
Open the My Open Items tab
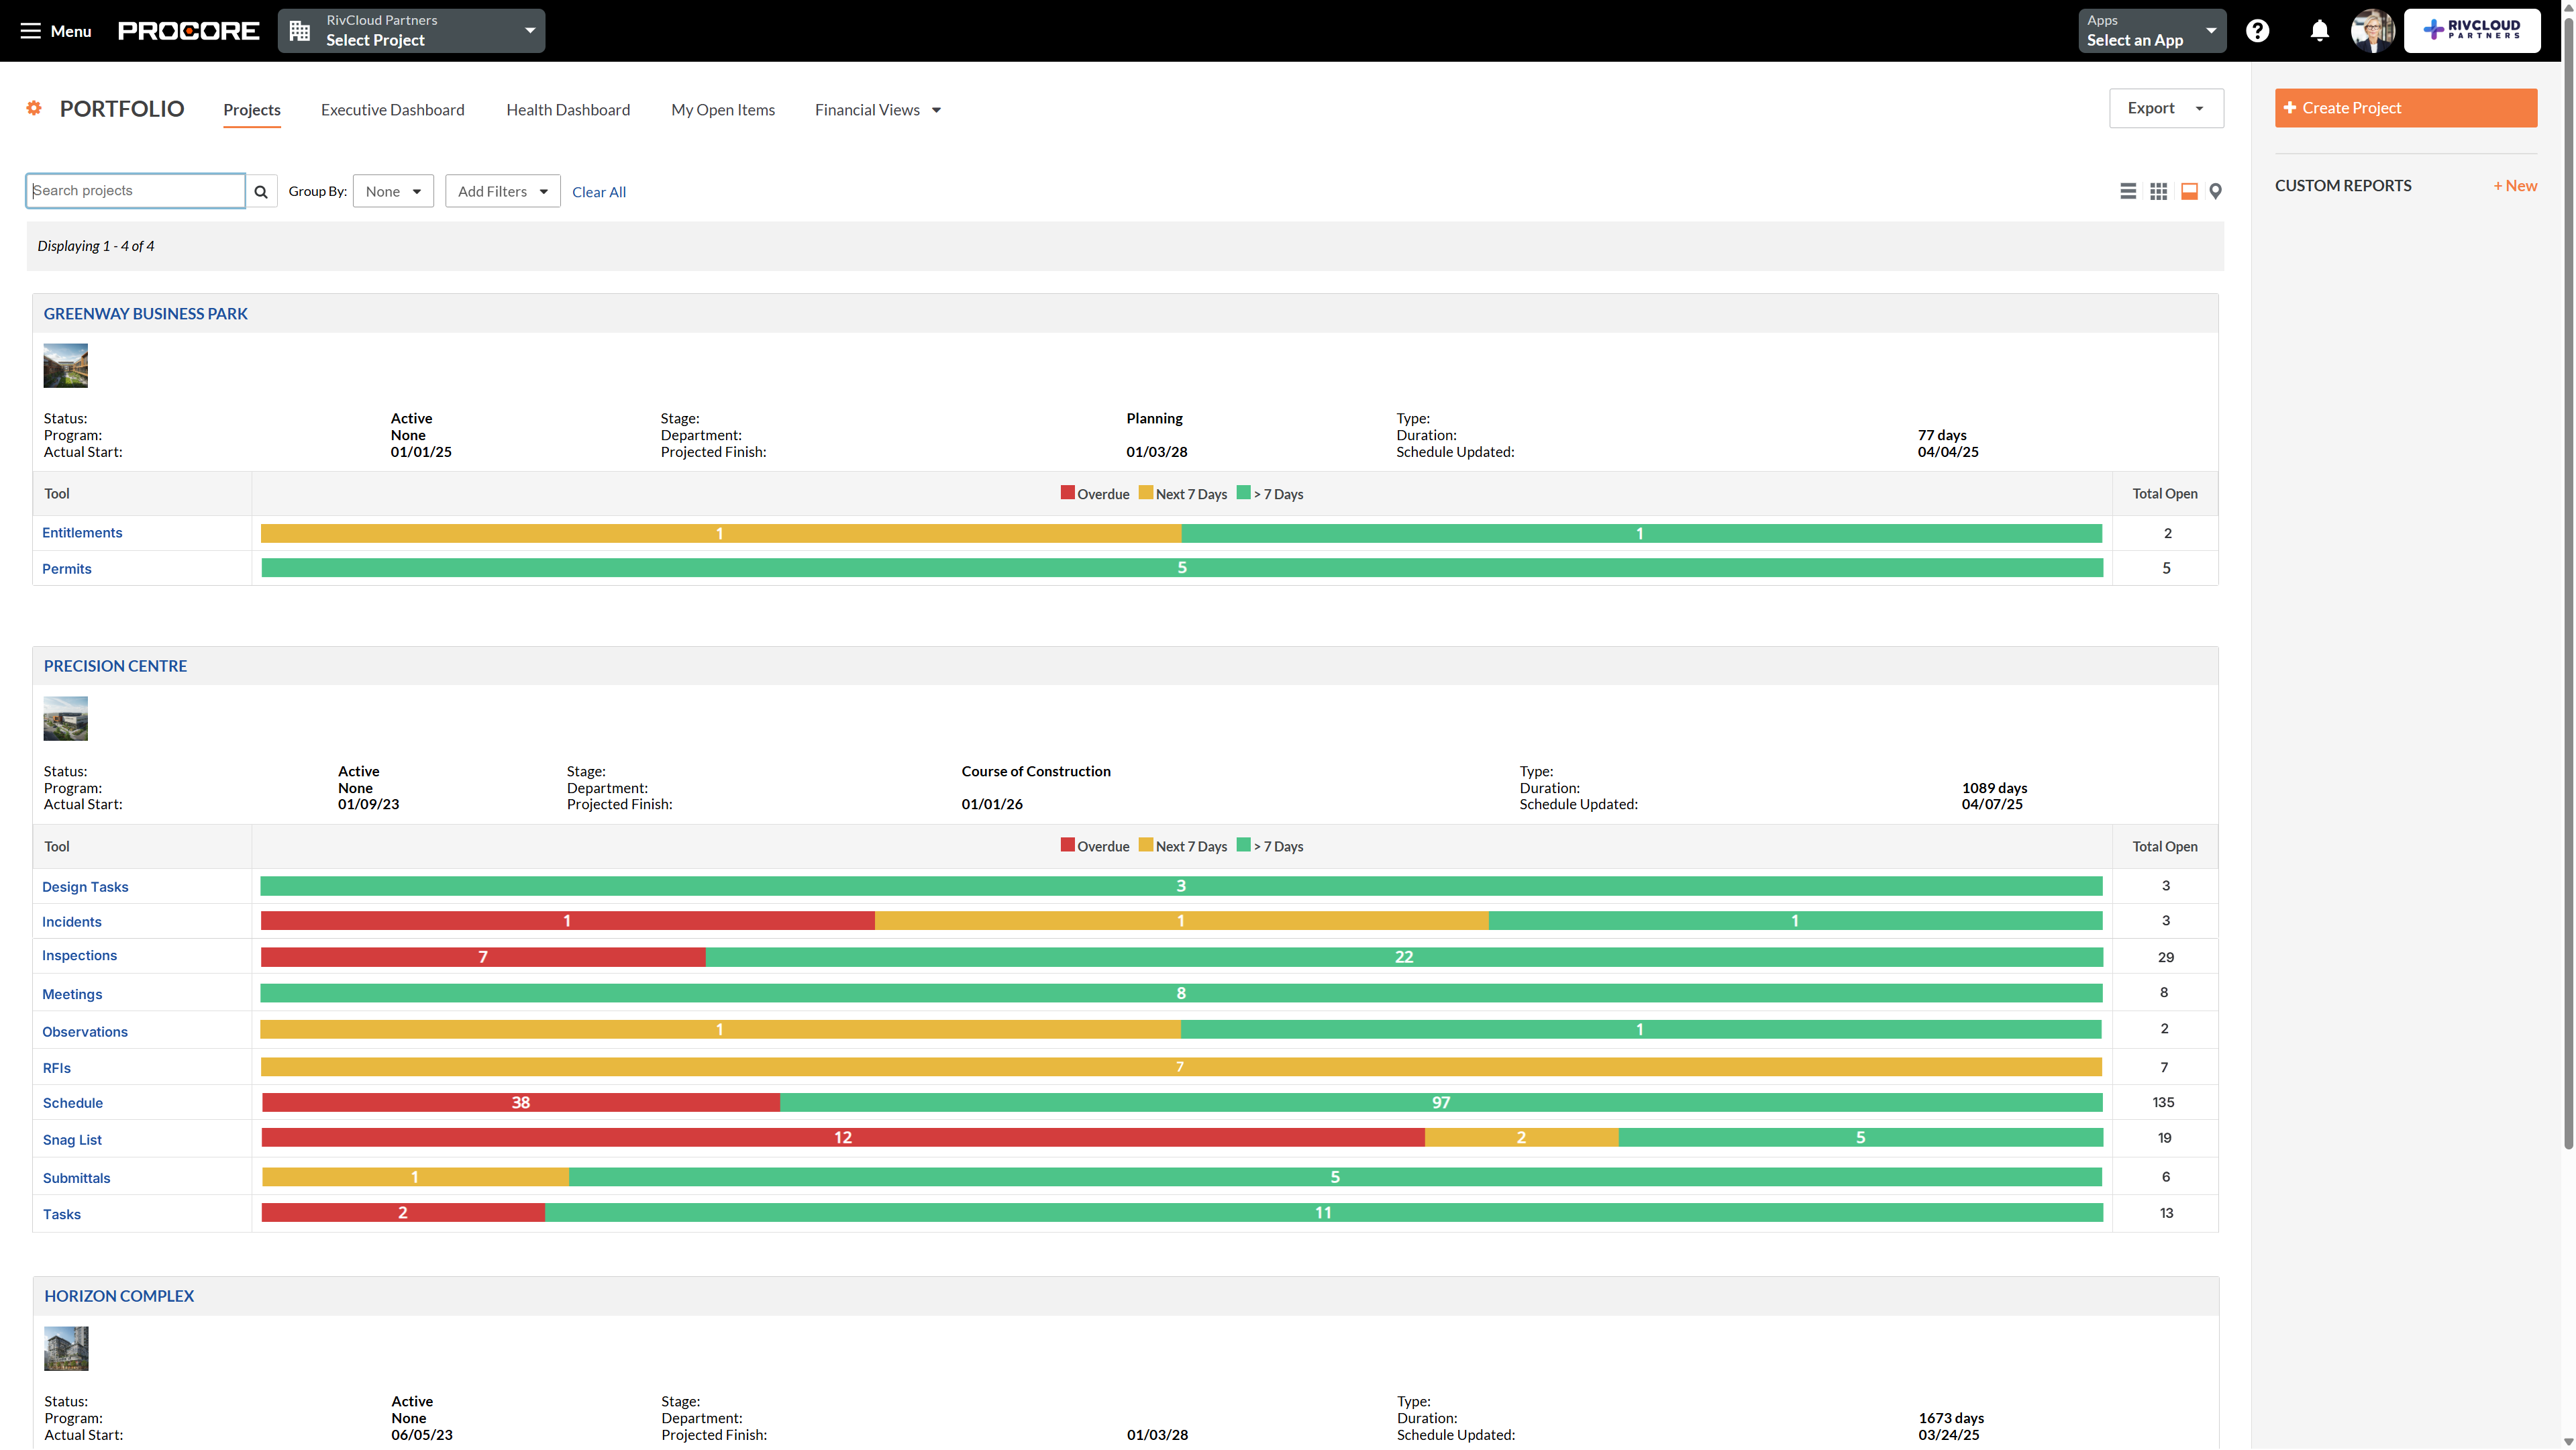click(x=723, y=110)
